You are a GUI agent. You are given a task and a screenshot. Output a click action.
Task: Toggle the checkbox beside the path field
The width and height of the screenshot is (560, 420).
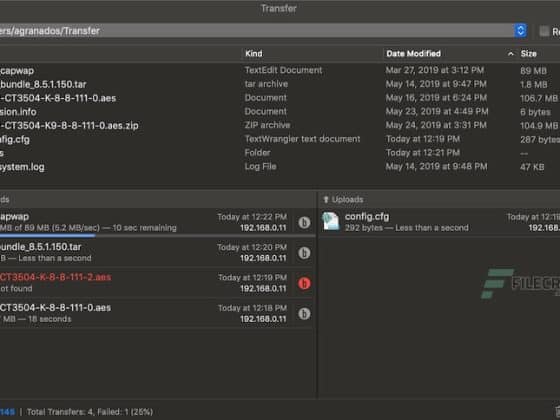point(544,31)
